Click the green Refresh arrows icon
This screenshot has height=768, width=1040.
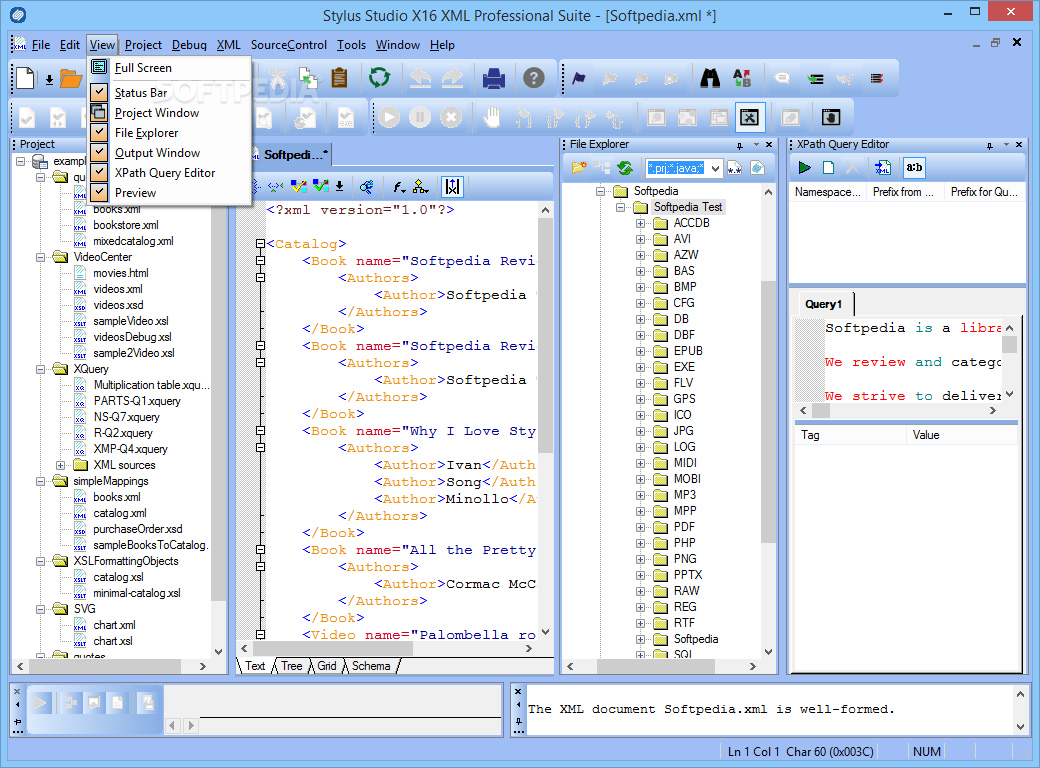pos(379,78)
